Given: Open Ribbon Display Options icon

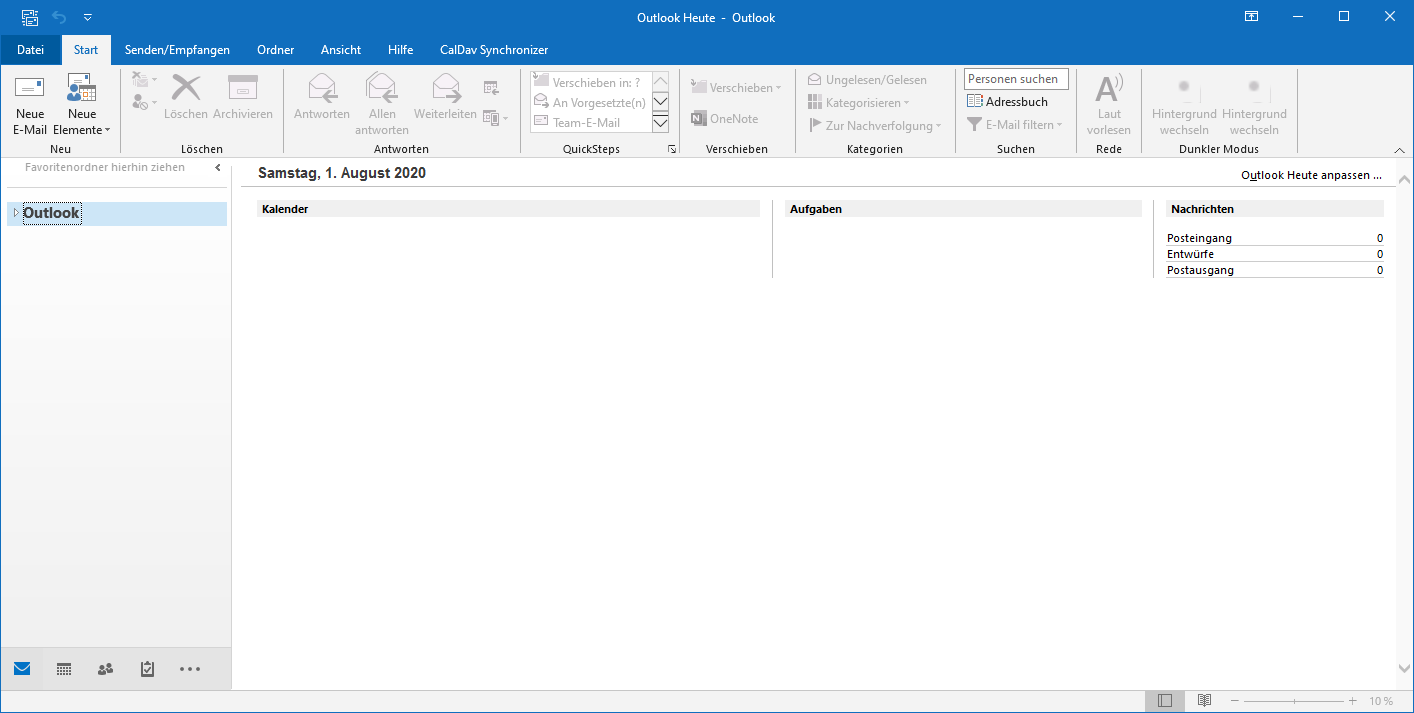Looking at the screenshot, I should click(x=1251, y=17).
